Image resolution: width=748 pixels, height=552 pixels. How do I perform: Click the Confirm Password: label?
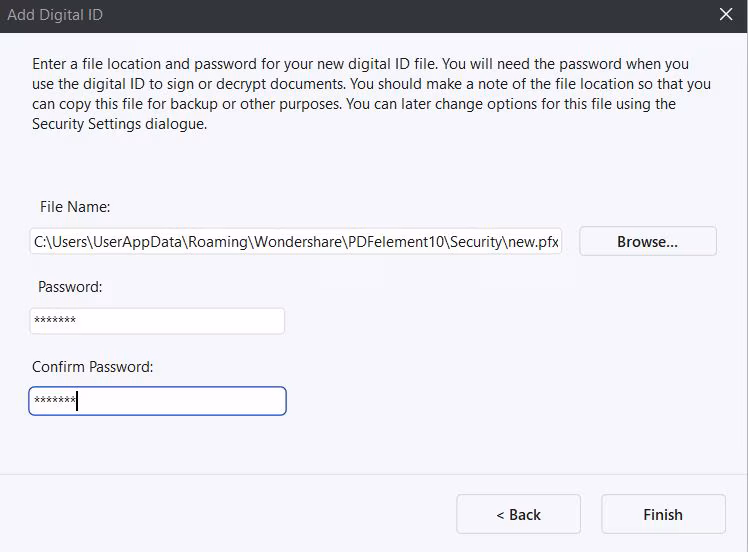92,367
